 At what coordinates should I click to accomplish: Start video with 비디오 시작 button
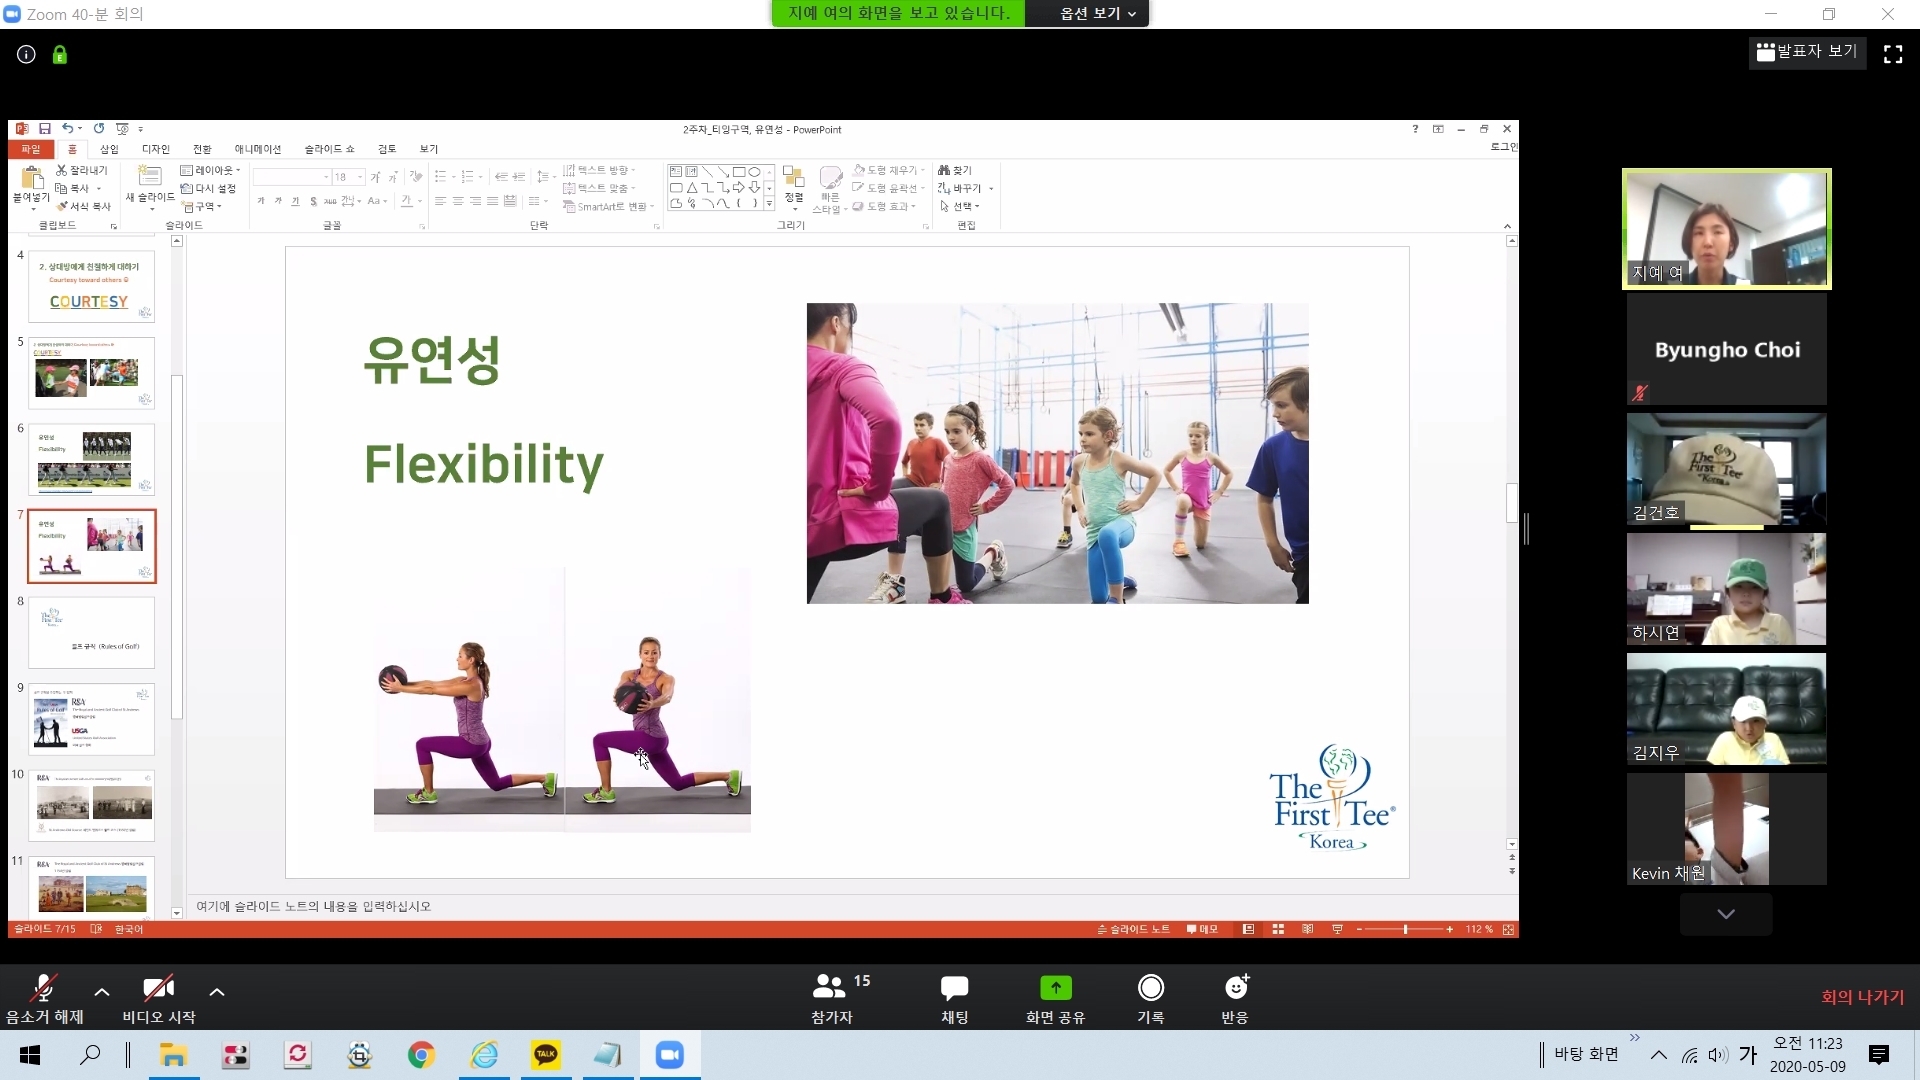coord(158,997)
